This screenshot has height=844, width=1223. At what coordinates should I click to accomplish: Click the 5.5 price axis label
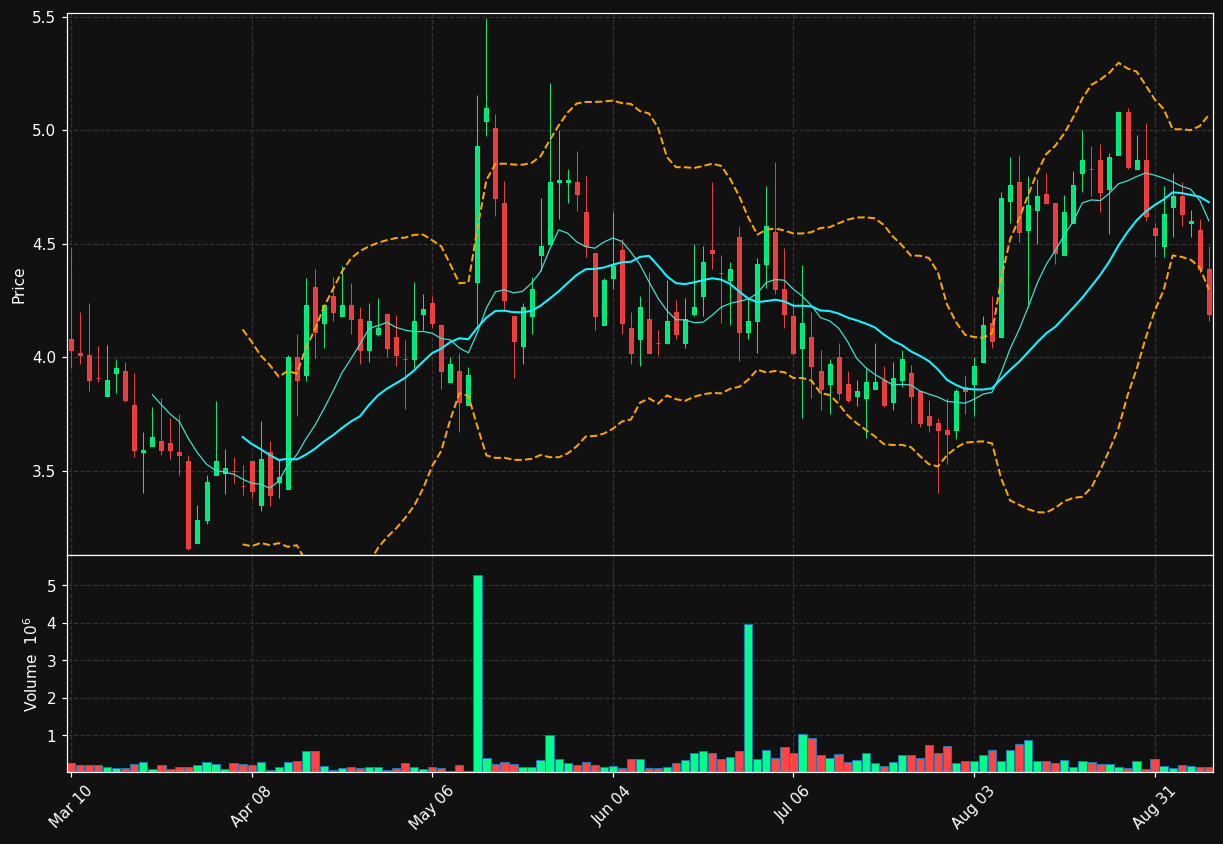pos(46,18)
